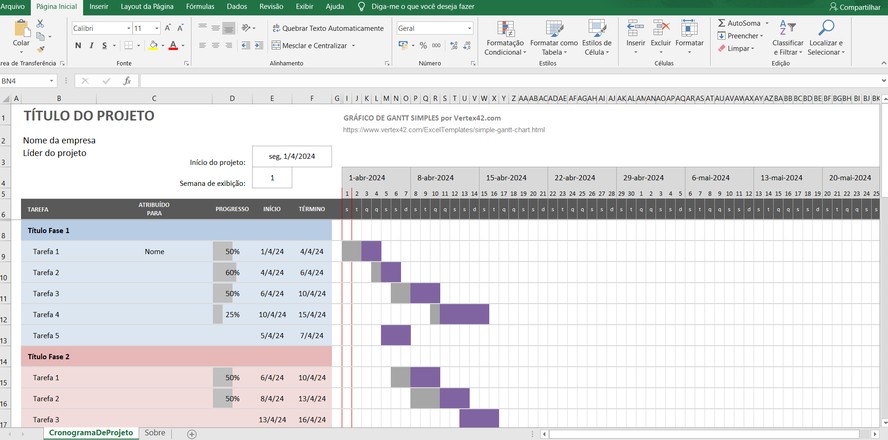
Task: Toggle italic (I) formatting
Action: coord(91,46)
